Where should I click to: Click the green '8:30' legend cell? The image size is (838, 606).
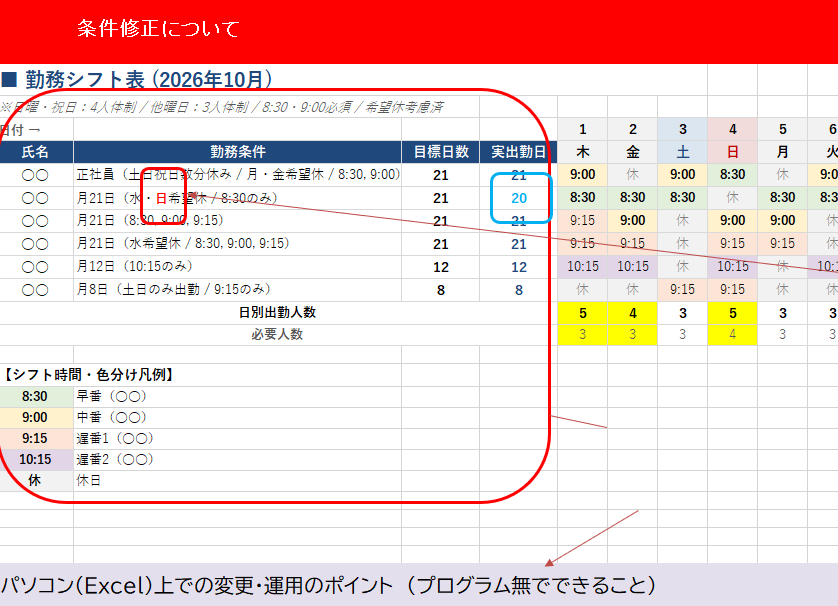point(35,397)
